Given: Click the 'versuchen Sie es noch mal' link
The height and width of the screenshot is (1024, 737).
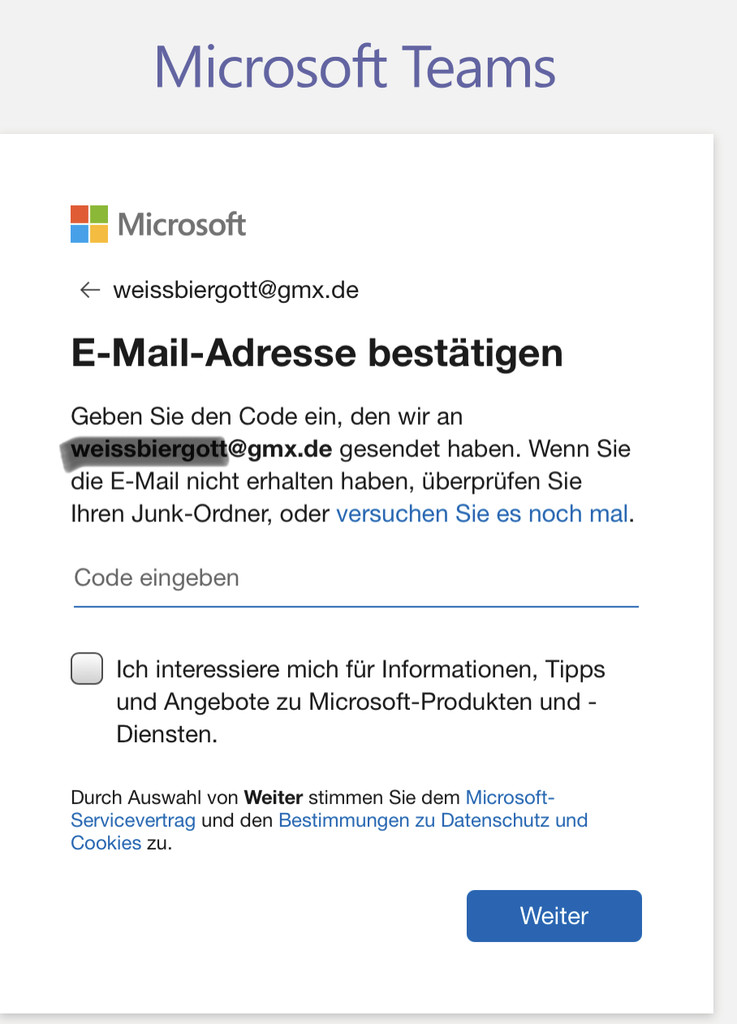Looking at the screenshot, I should coord(482,514).
